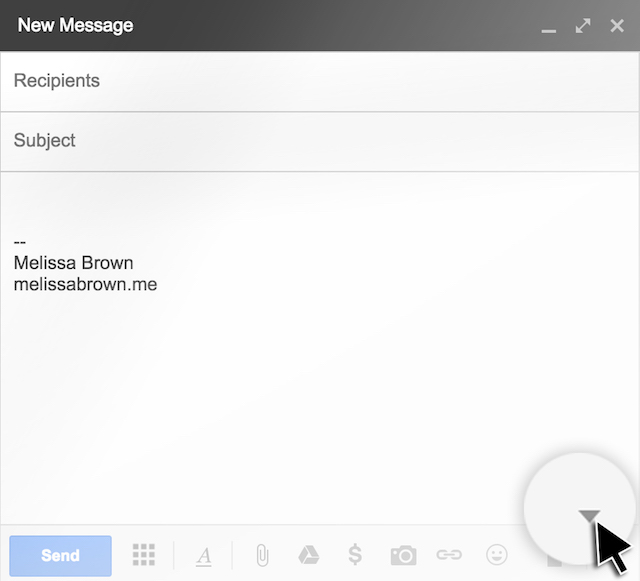
Task: Open the apps grid icon beside Send
Action: click(x=144, y=556)
